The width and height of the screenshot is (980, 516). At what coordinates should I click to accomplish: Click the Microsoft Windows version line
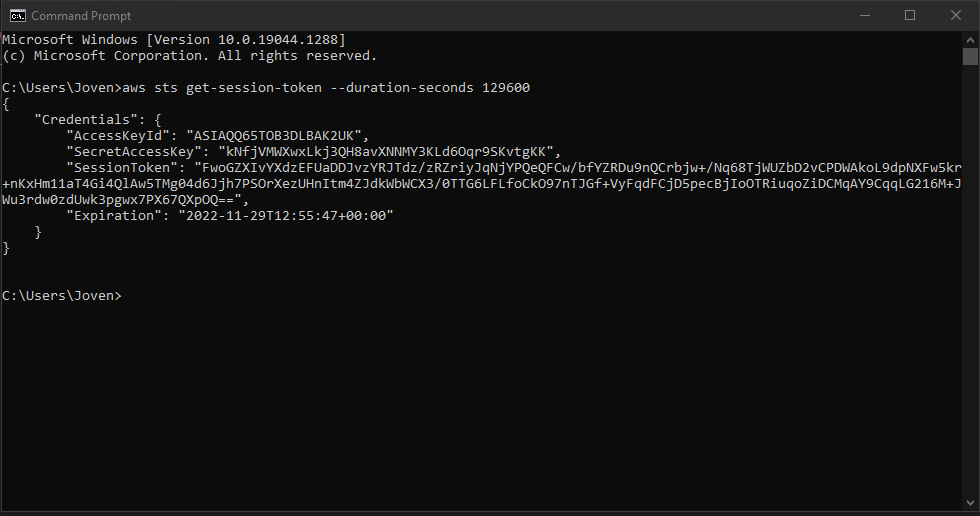click(173, 40)
